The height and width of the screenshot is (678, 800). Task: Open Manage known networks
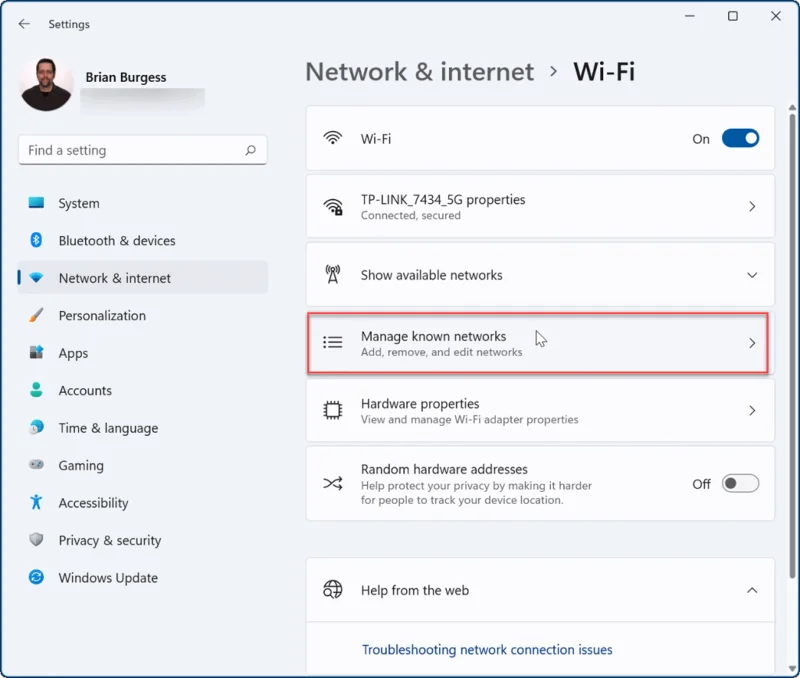click(538, 343)
